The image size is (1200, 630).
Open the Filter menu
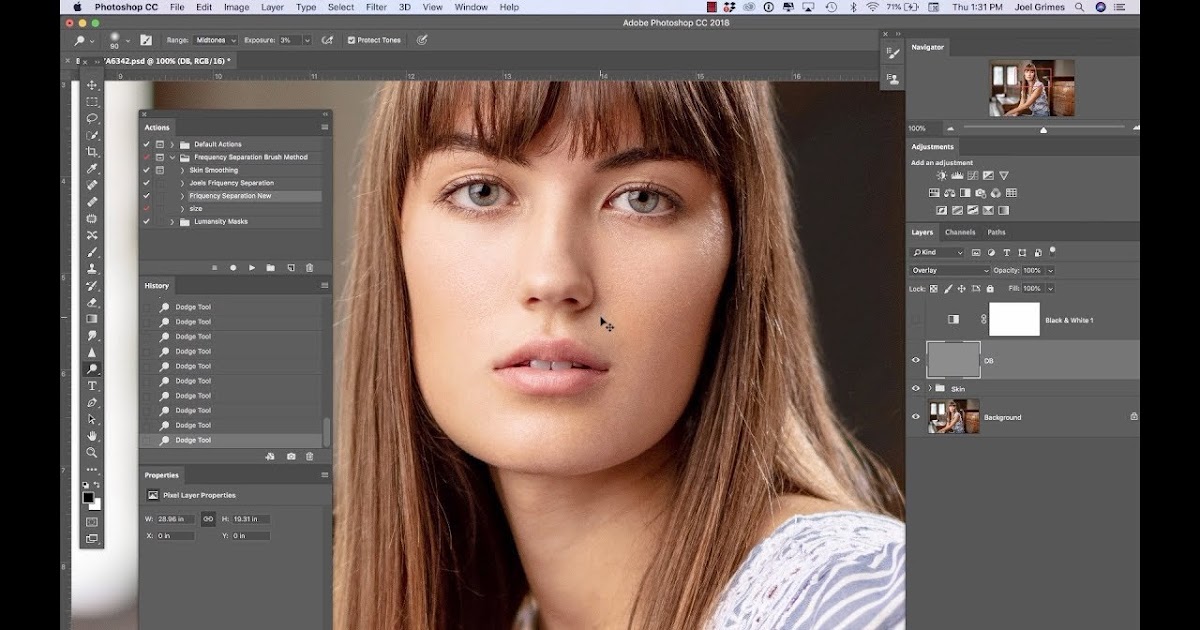coord(376,7)
